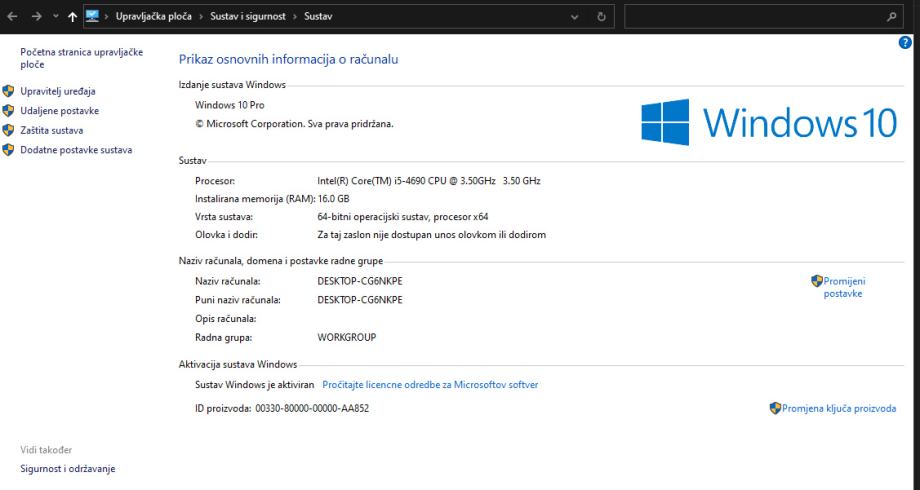Click shield icon beside Upravitelj uređaja
This screenshot has width=920, height=490.
[8, 91]
